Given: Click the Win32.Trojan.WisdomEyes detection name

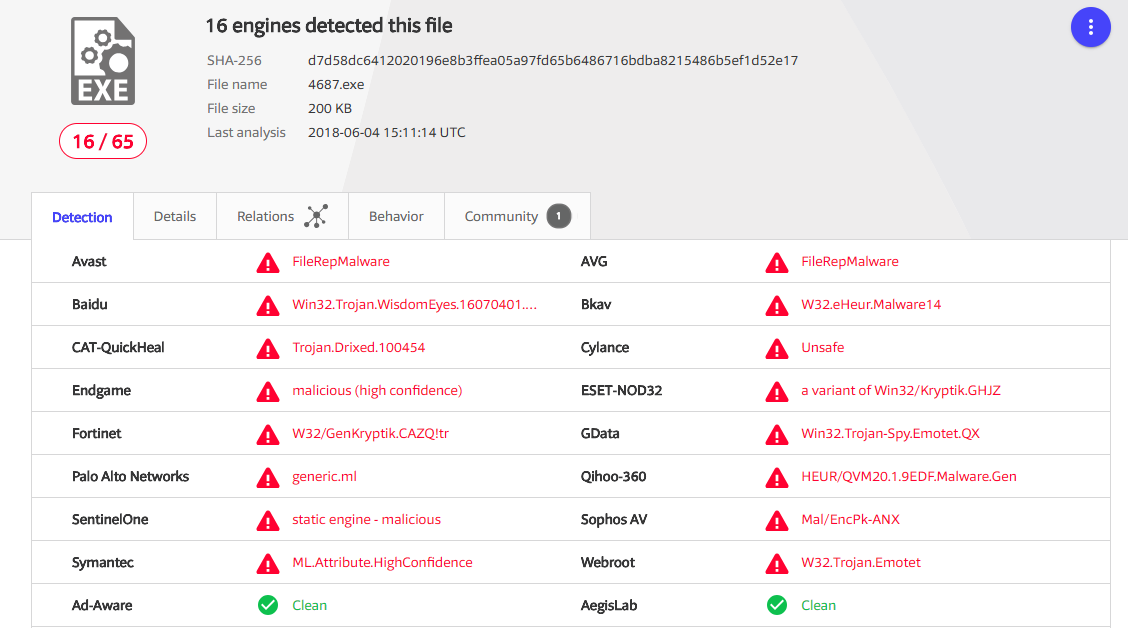Looking at the screenshot, I should point(414,304).
